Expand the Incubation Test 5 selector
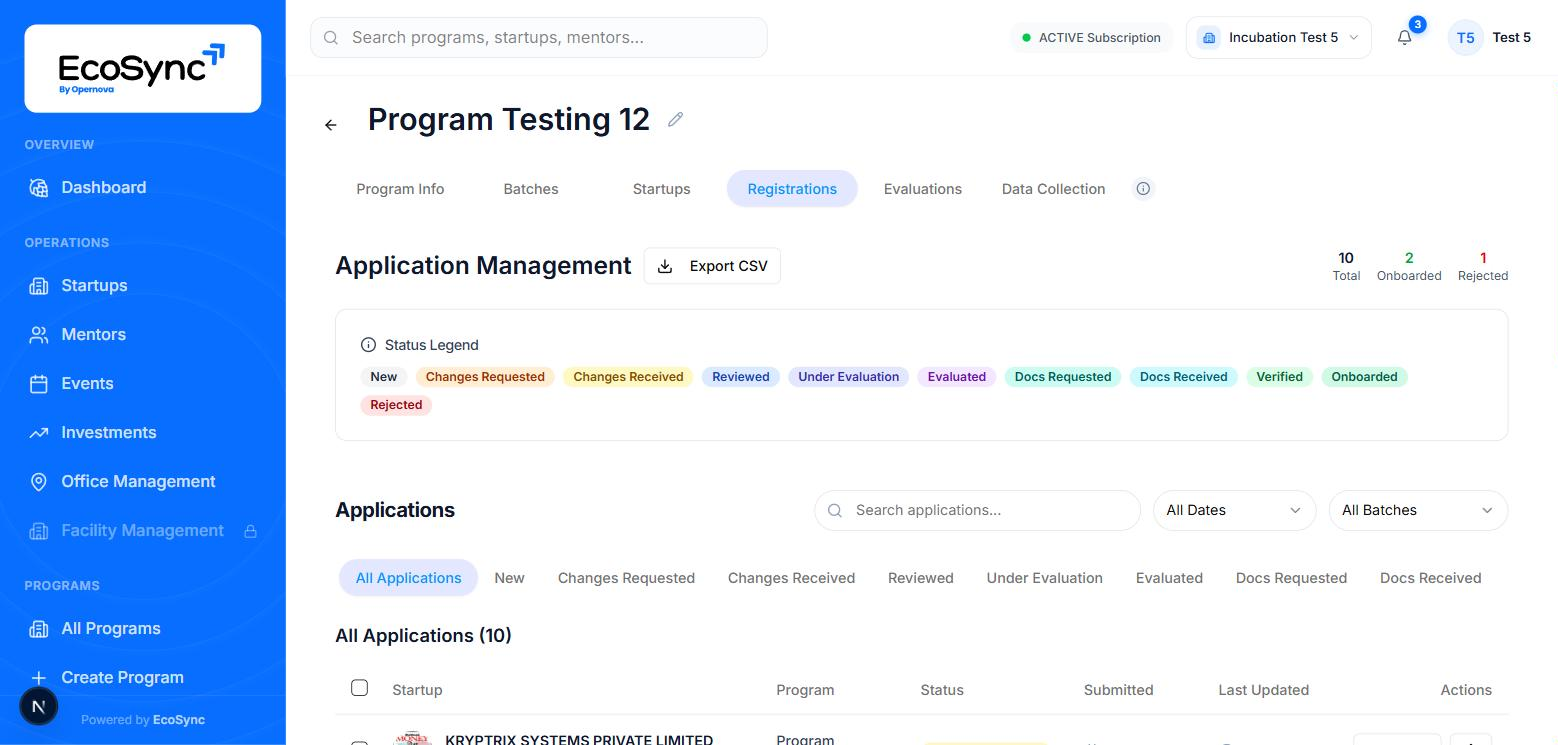The width and height of the screenshot is (1558, 745). tap(1278, 38)
